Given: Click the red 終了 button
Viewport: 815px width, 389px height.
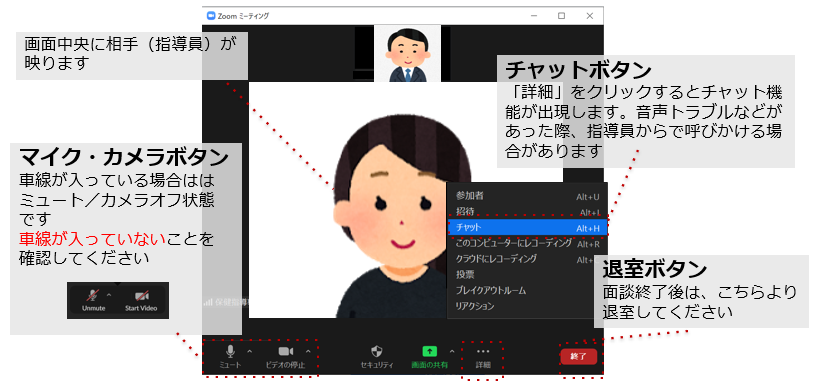Looking at the screenshot, I should [x=579, y=356].
